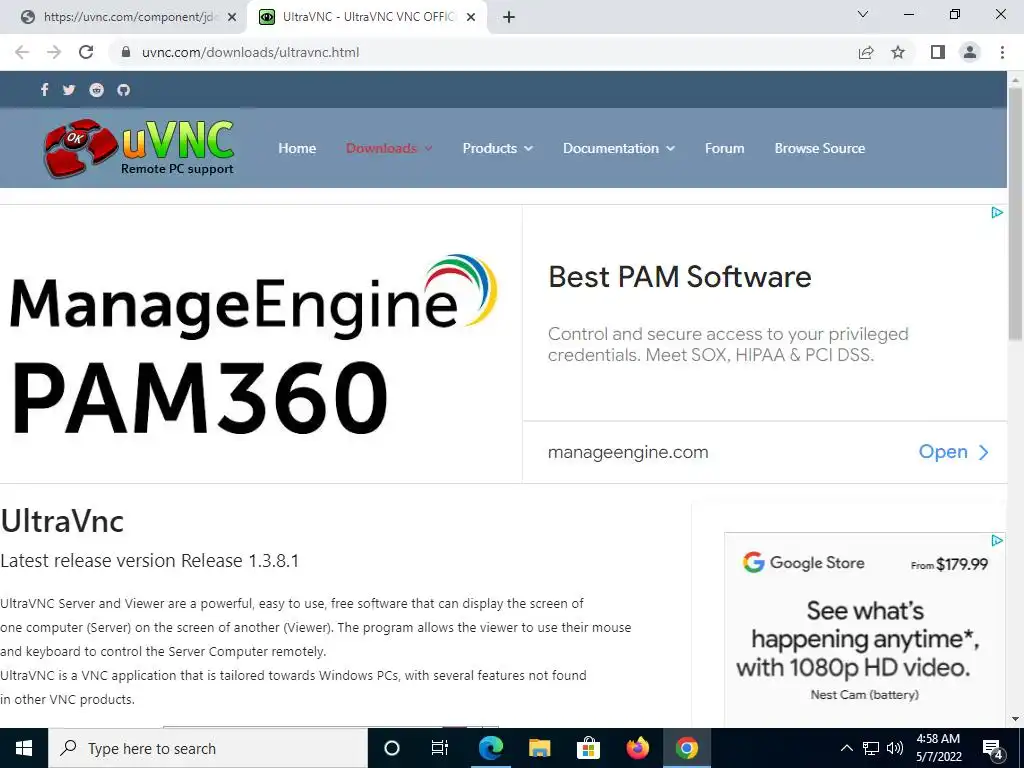This screenshot has width=1024, height=768.
Task: Expand the Products menu
Action: [x=498, y=148]
